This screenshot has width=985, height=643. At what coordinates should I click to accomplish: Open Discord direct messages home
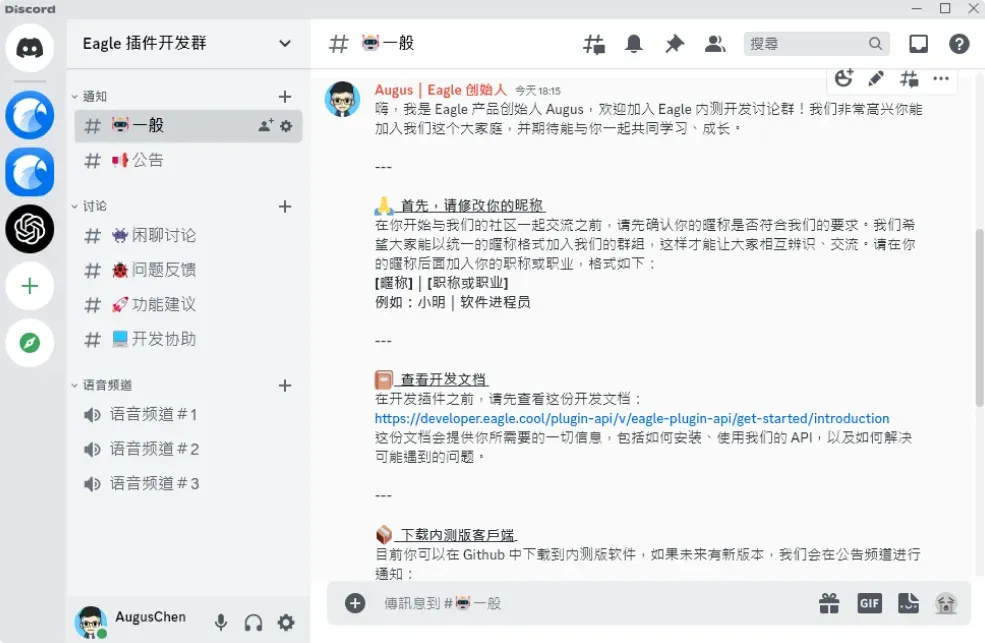click(x=30, y=48)
